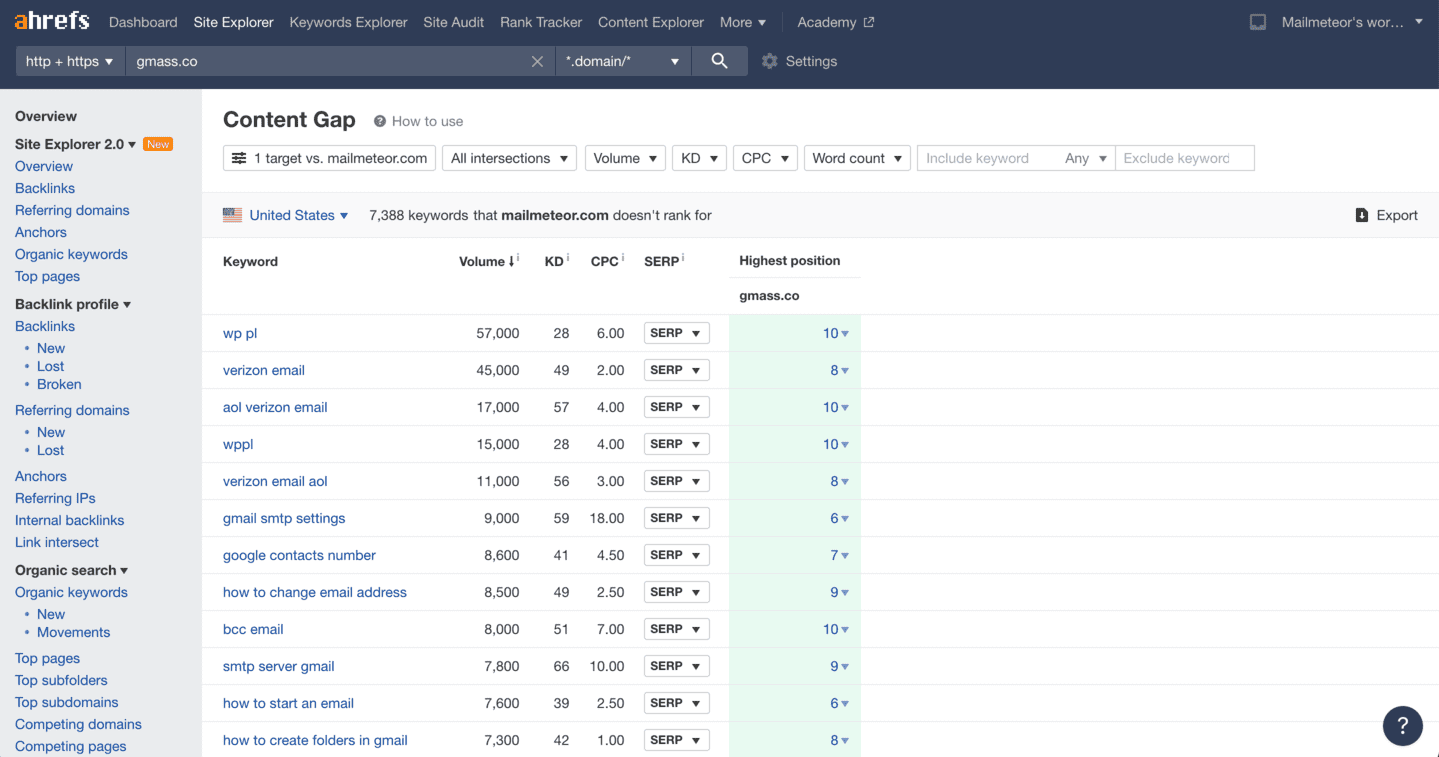Open SERP dropdown for wp pl
Screen dimensions: 1439x757
click(676, 333)
